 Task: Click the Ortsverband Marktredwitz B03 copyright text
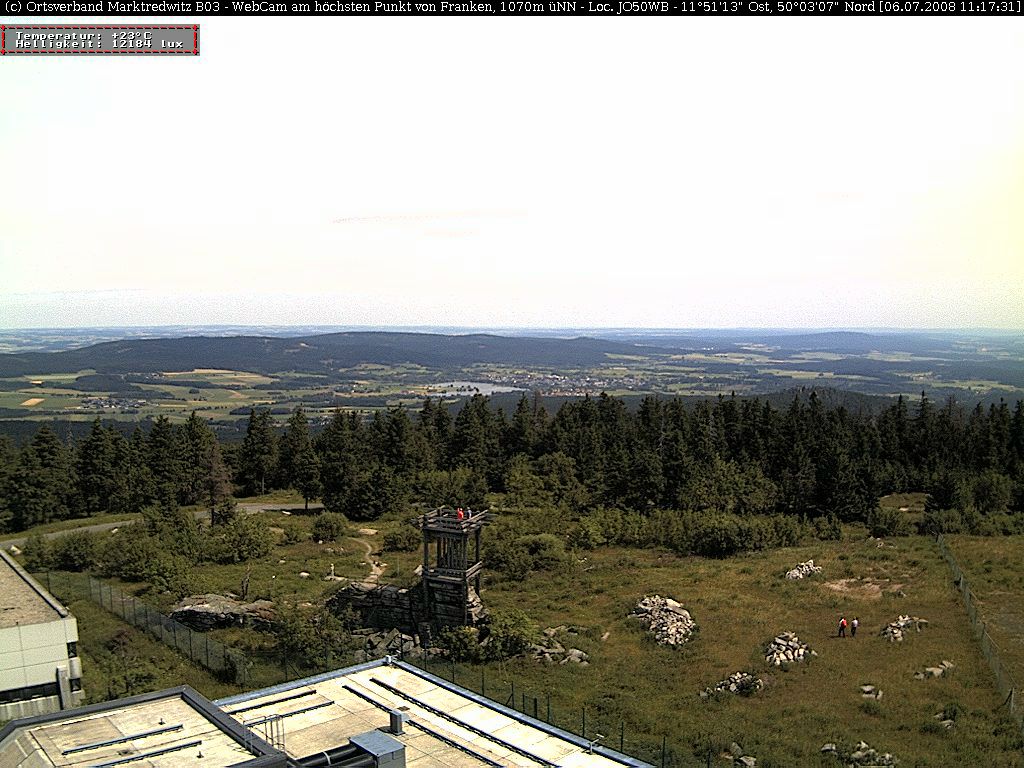point(111,7)
